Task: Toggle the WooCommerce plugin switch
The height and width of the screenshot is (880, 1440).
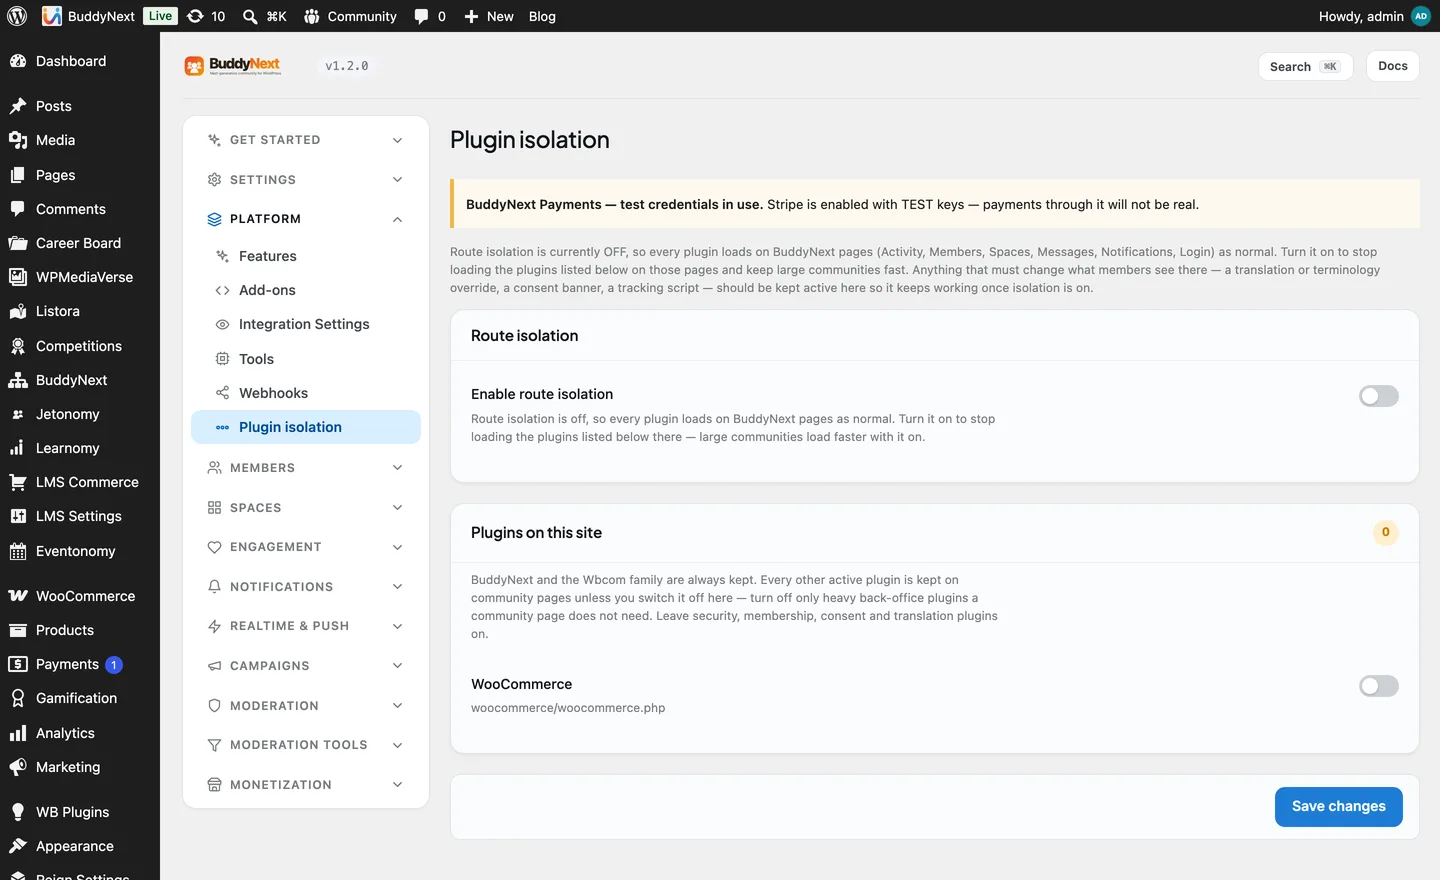Action: click(1378, 686)
